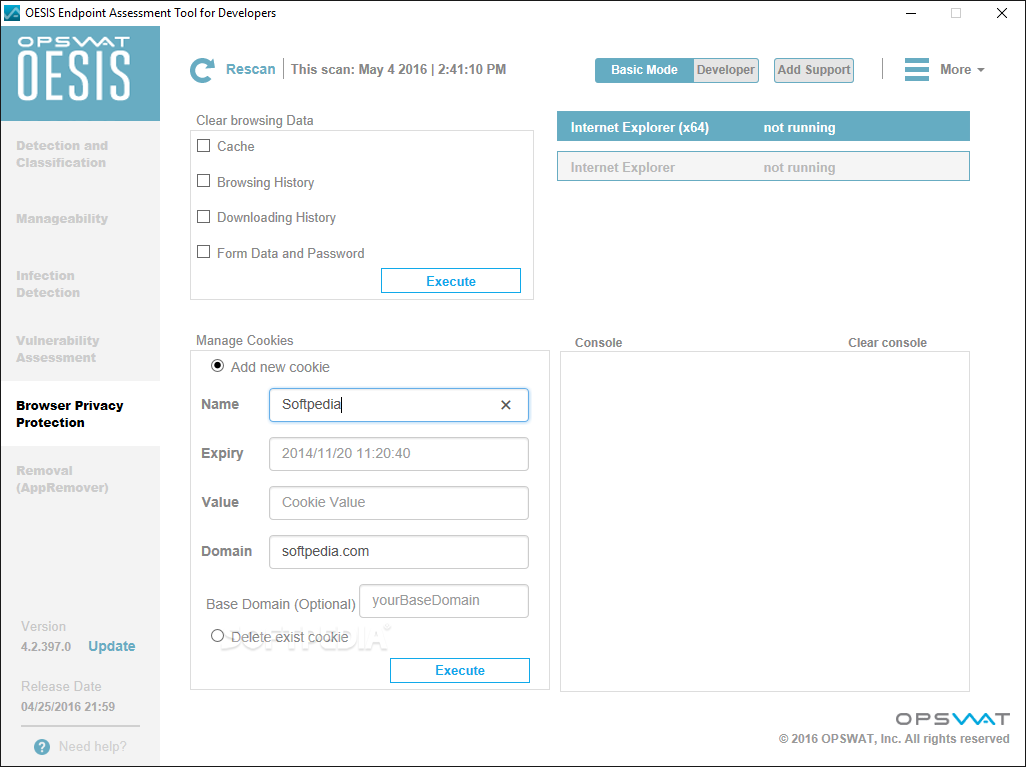1026x767 pixels.
Task: Click the Rescan circular arrow icon
Action: [202, 70]
